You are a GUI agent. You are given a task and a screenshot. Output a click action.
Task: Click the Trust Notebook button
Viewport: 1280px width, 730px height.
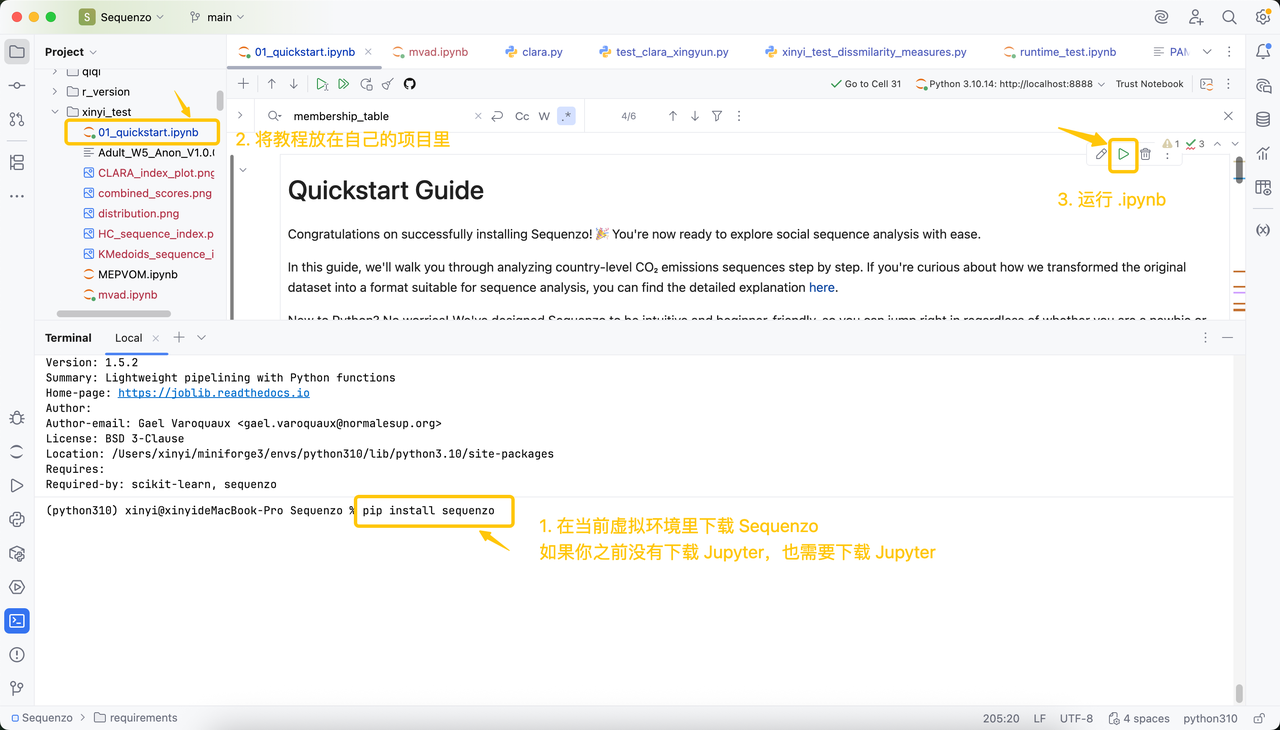(1149, 84)
